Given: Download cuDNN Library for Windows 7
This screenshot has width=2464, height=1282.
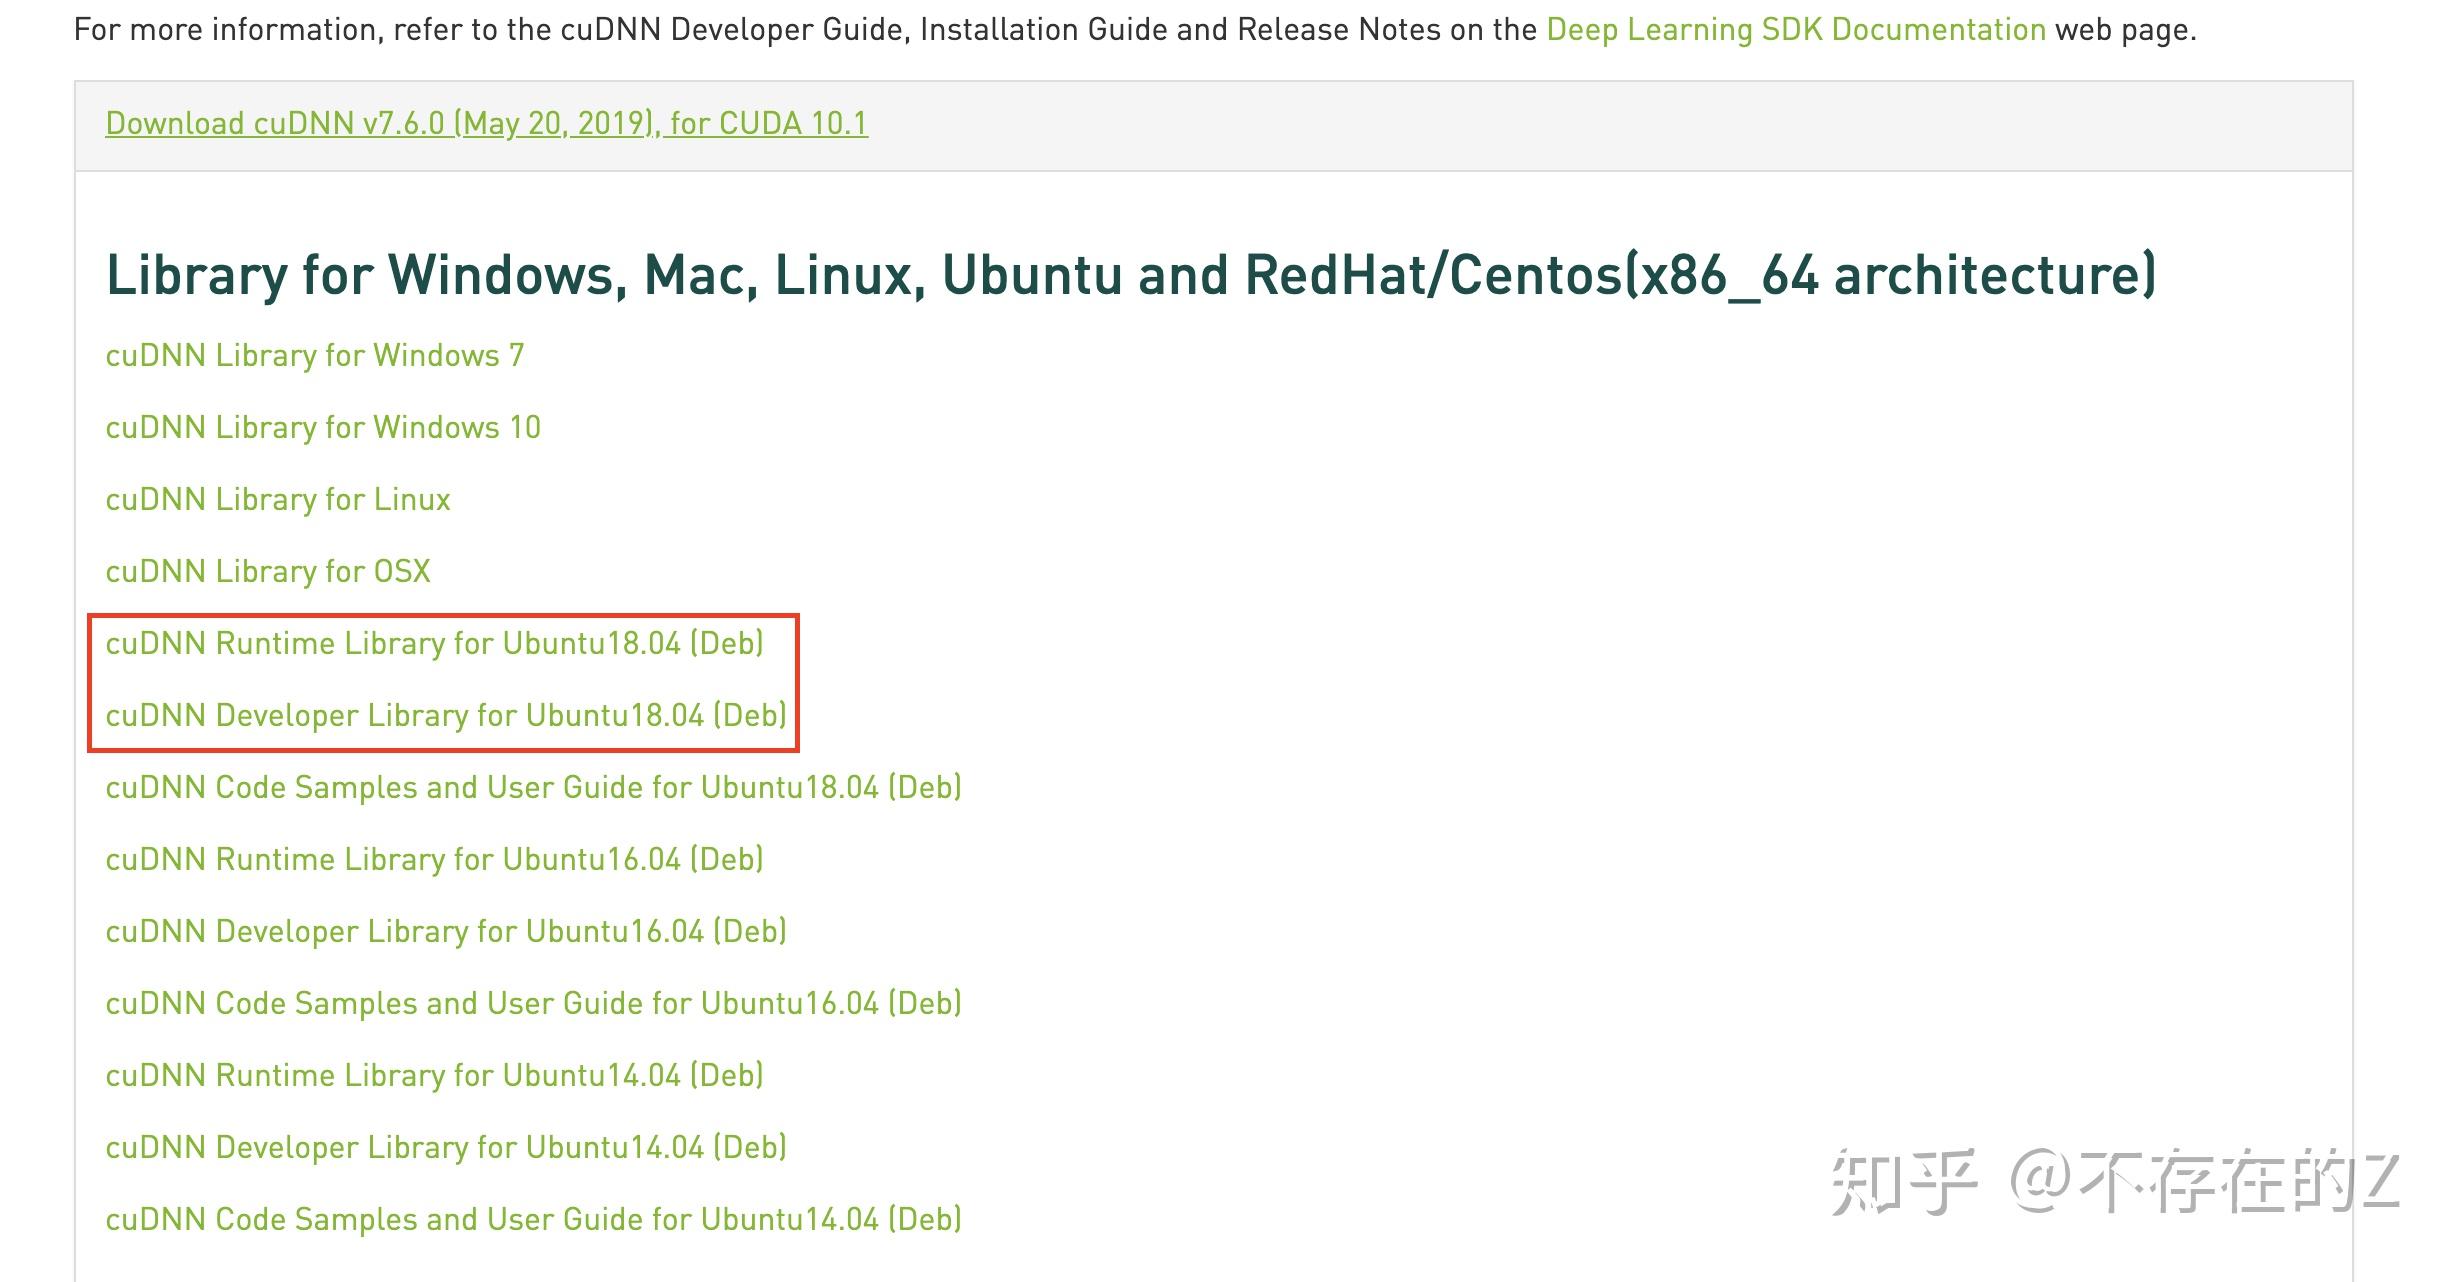Looking at the screenshot, I should pyautogui.click(x=314, y=356).
